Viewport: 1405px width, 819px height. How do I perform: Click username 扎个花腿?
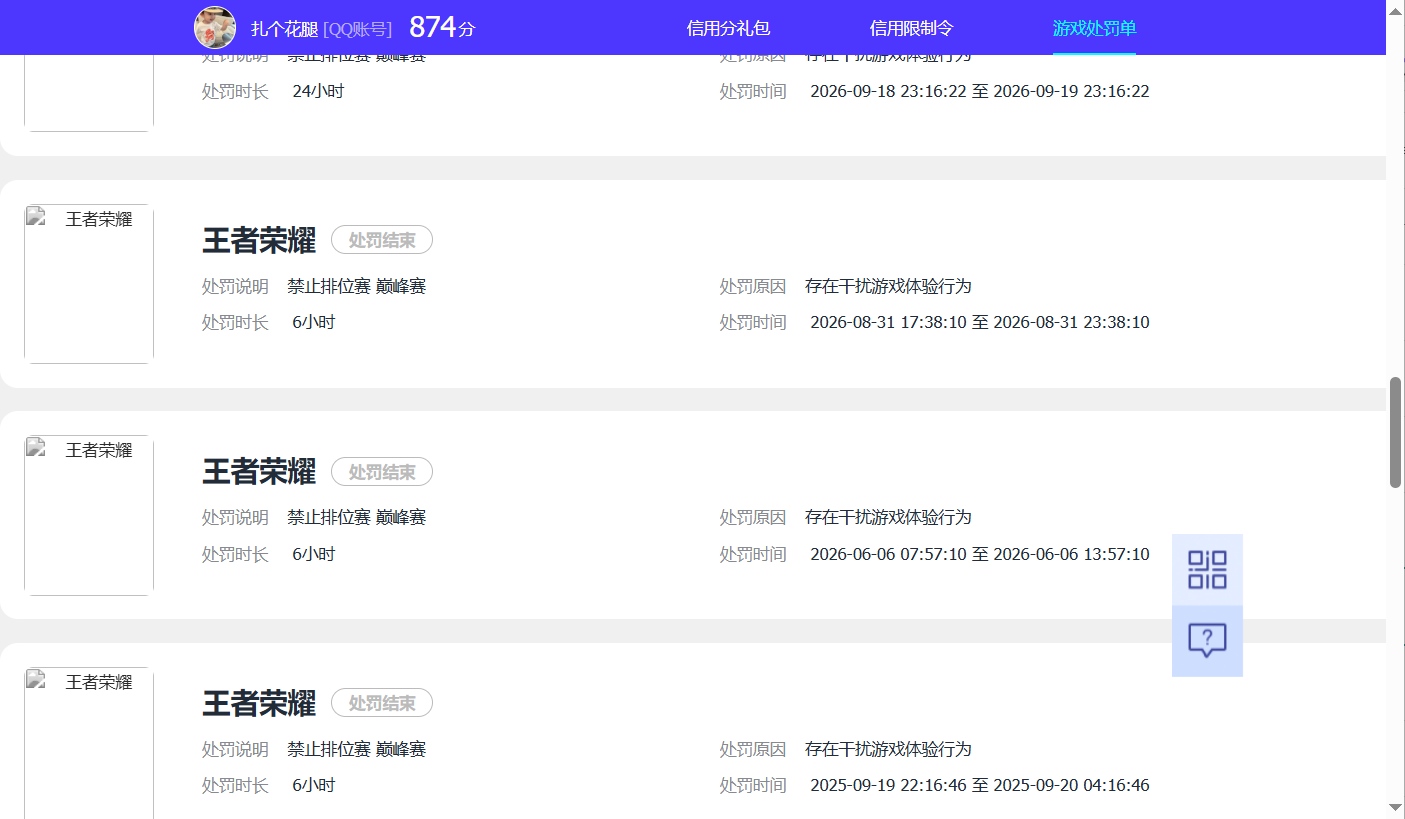click(284, 29)
